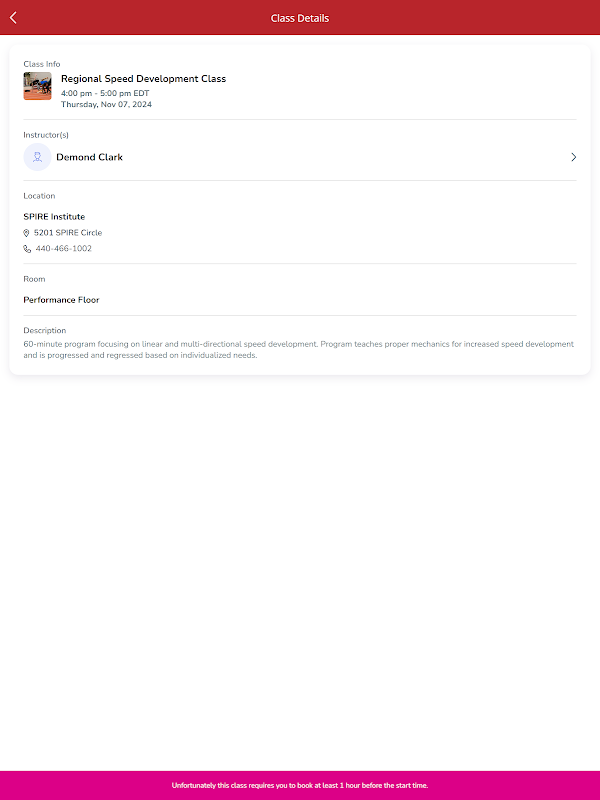Click the class description paragraph
600x800 pixels.
pyautogui.click(x=299, y=349)
